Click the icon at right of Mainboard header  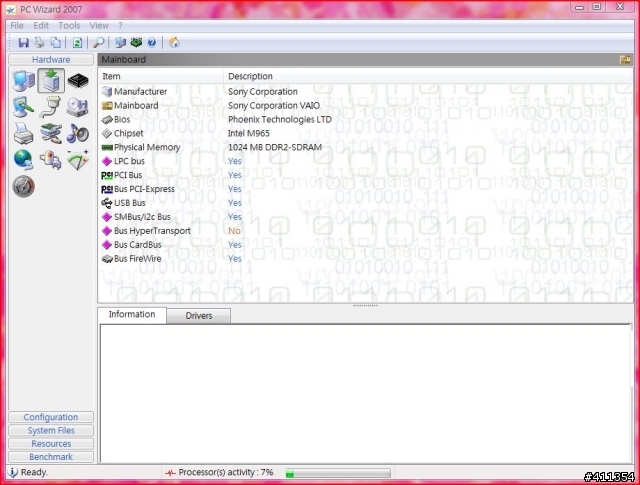click(625, 60)
